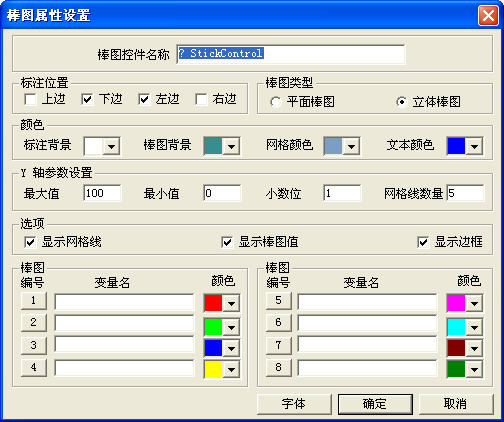Click bar number 5 button
504x422 pixels.
(x=279, y=300)
